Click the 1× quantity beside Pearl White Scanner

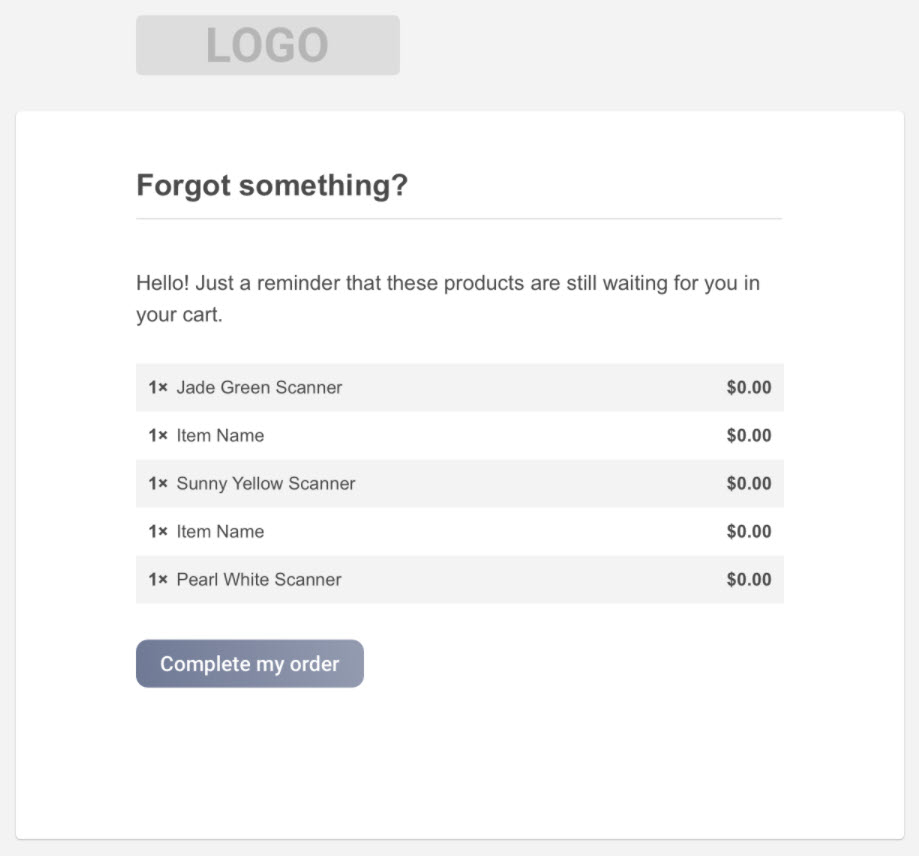click(x=158, y=579)
